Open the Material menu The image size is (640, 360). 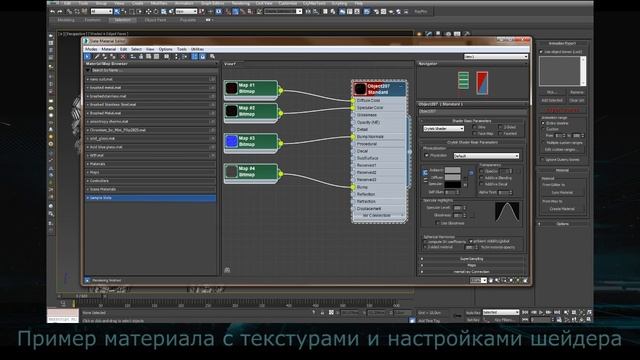coord(109,49)
